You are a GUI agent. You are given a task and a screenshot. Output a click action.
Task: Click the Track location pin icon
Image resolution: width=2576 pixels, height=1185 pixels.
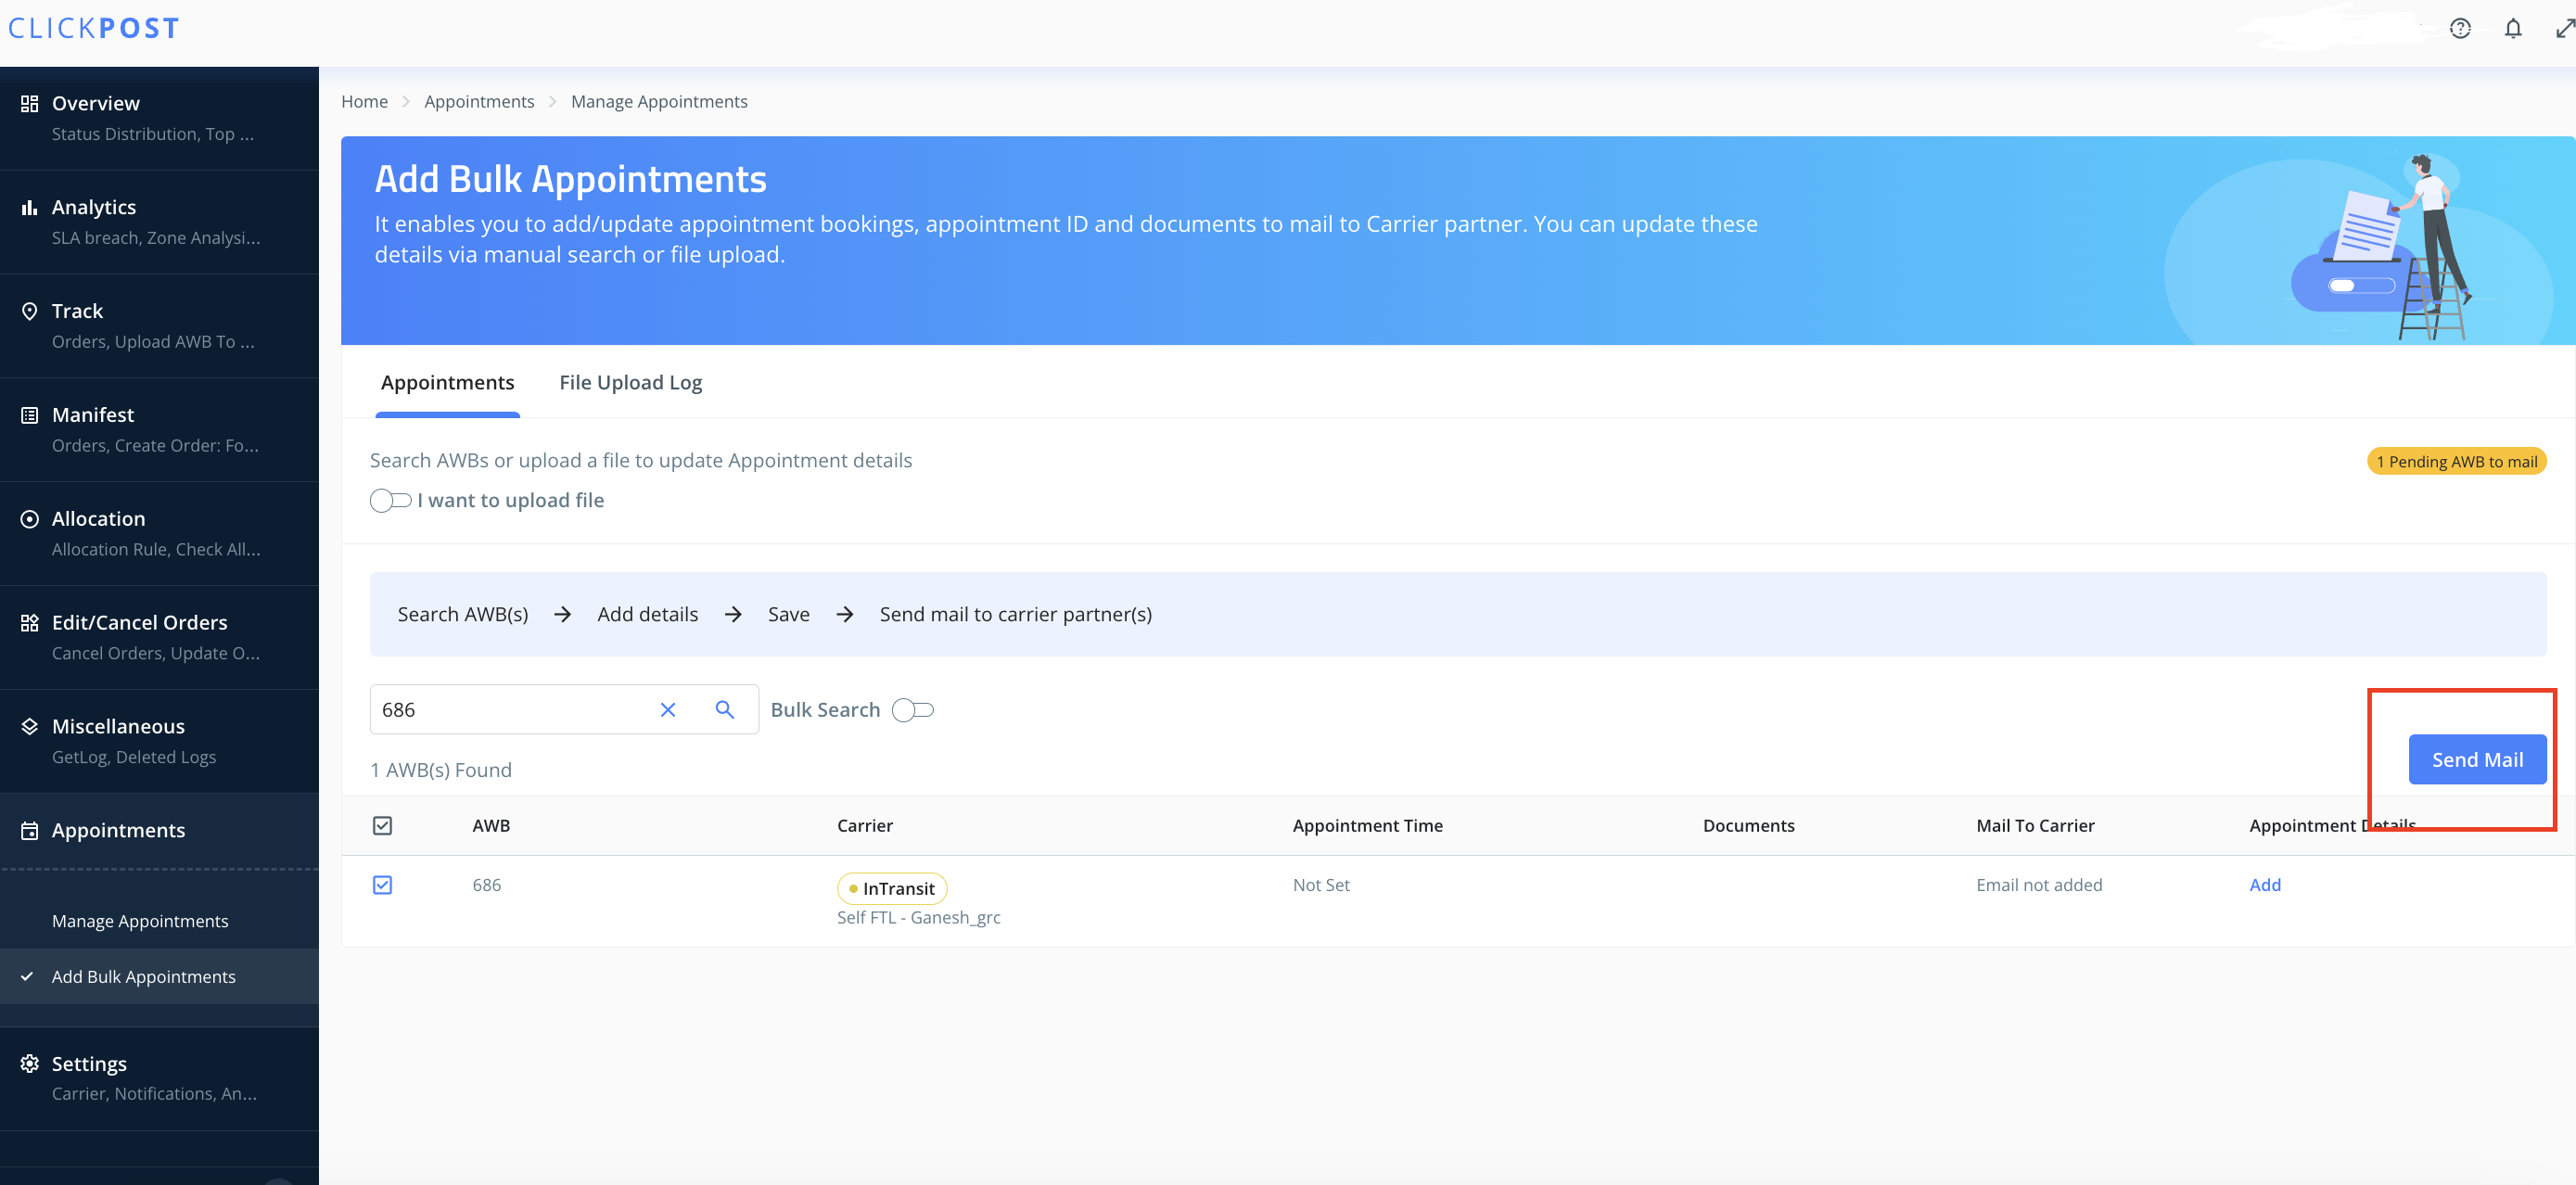(x=30, y=311)
